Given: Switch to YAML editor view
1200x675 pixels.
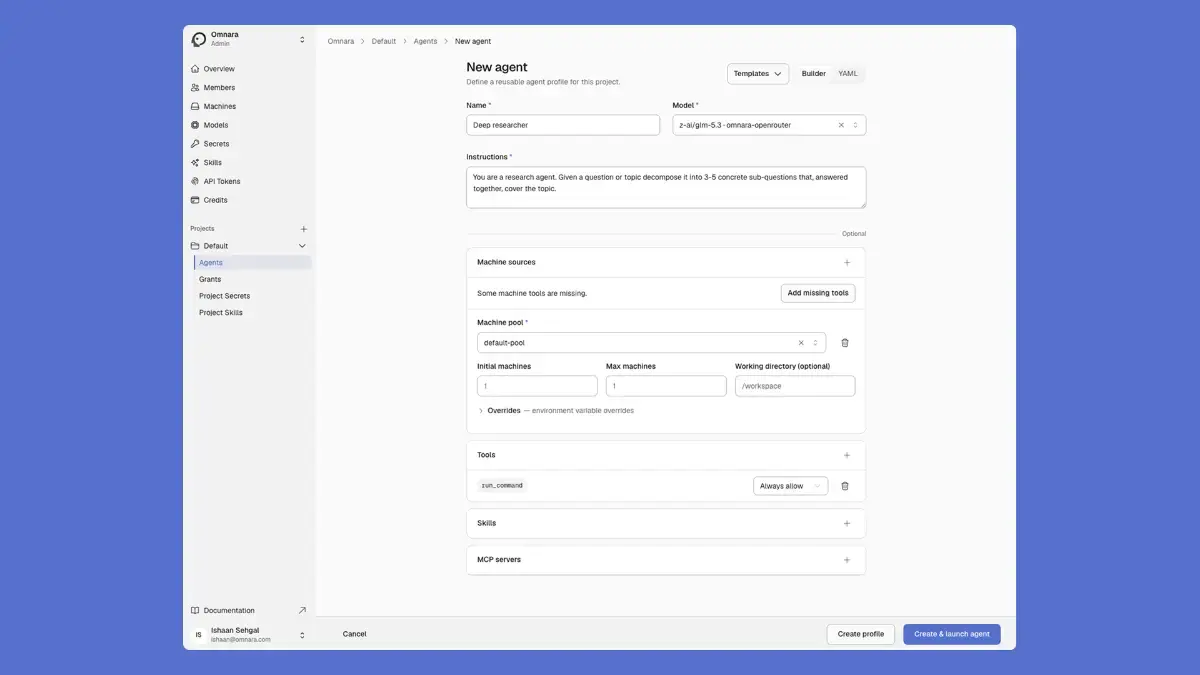Looking at the screenshot, I should 848,74.
